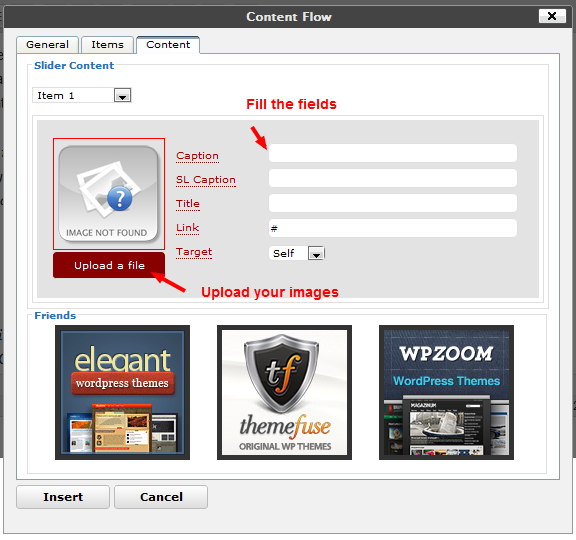Expand the Item 1 dropdown arrow
Image resolution: width=576 pixels, height=540 pixels.
(122, 96)
